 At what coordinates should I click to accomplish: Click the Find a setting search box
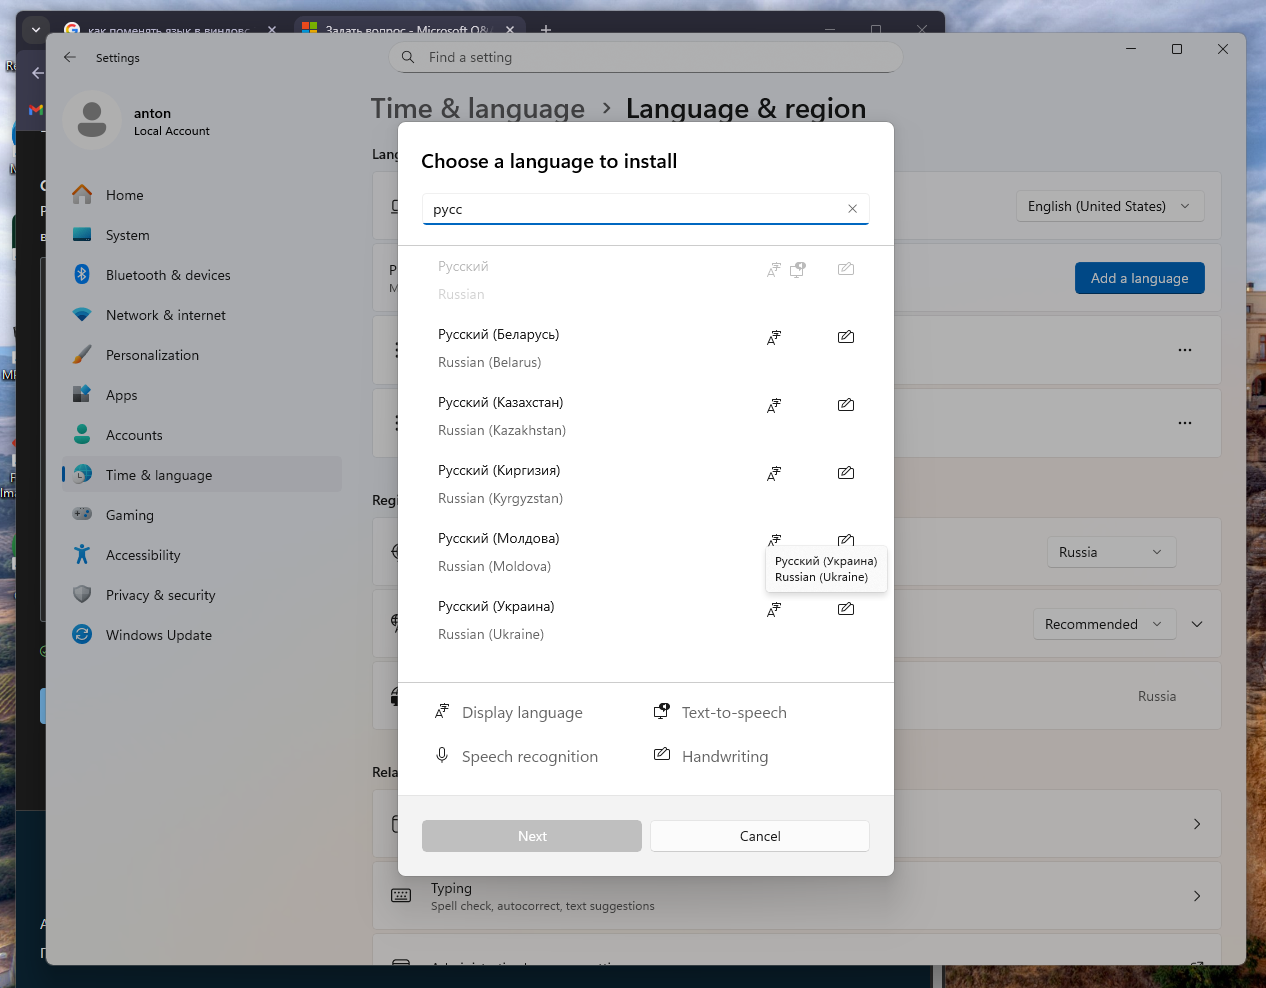coord(646,57)
